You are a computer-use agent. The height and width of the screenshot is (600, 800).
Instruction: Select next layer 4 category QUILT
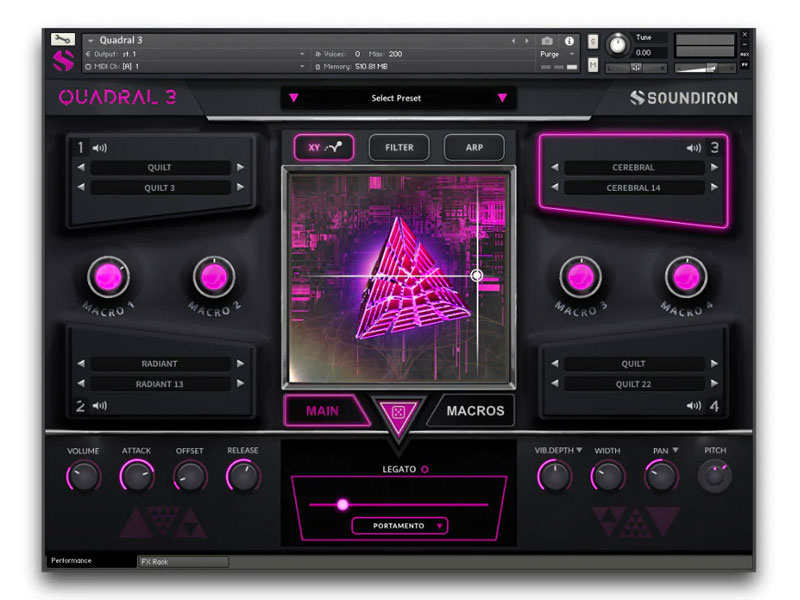tap(714, 363)
